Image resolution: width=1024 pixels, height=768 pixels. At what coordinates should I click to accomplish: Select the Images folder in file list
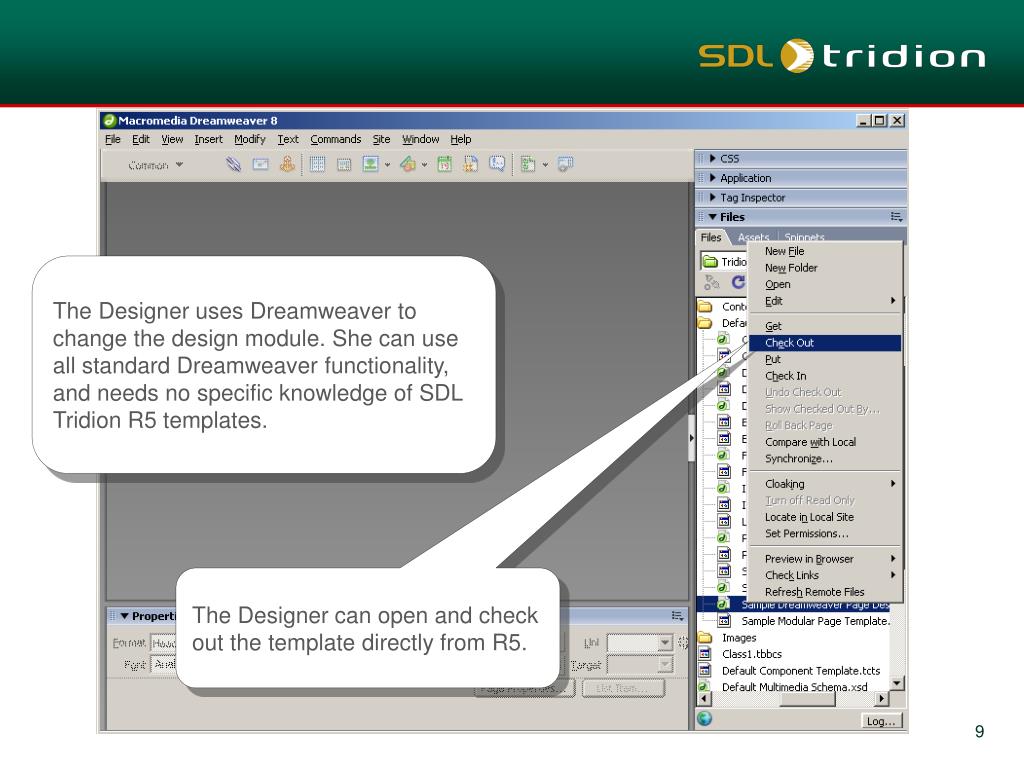pyautogui.click(x=739, y=638)
